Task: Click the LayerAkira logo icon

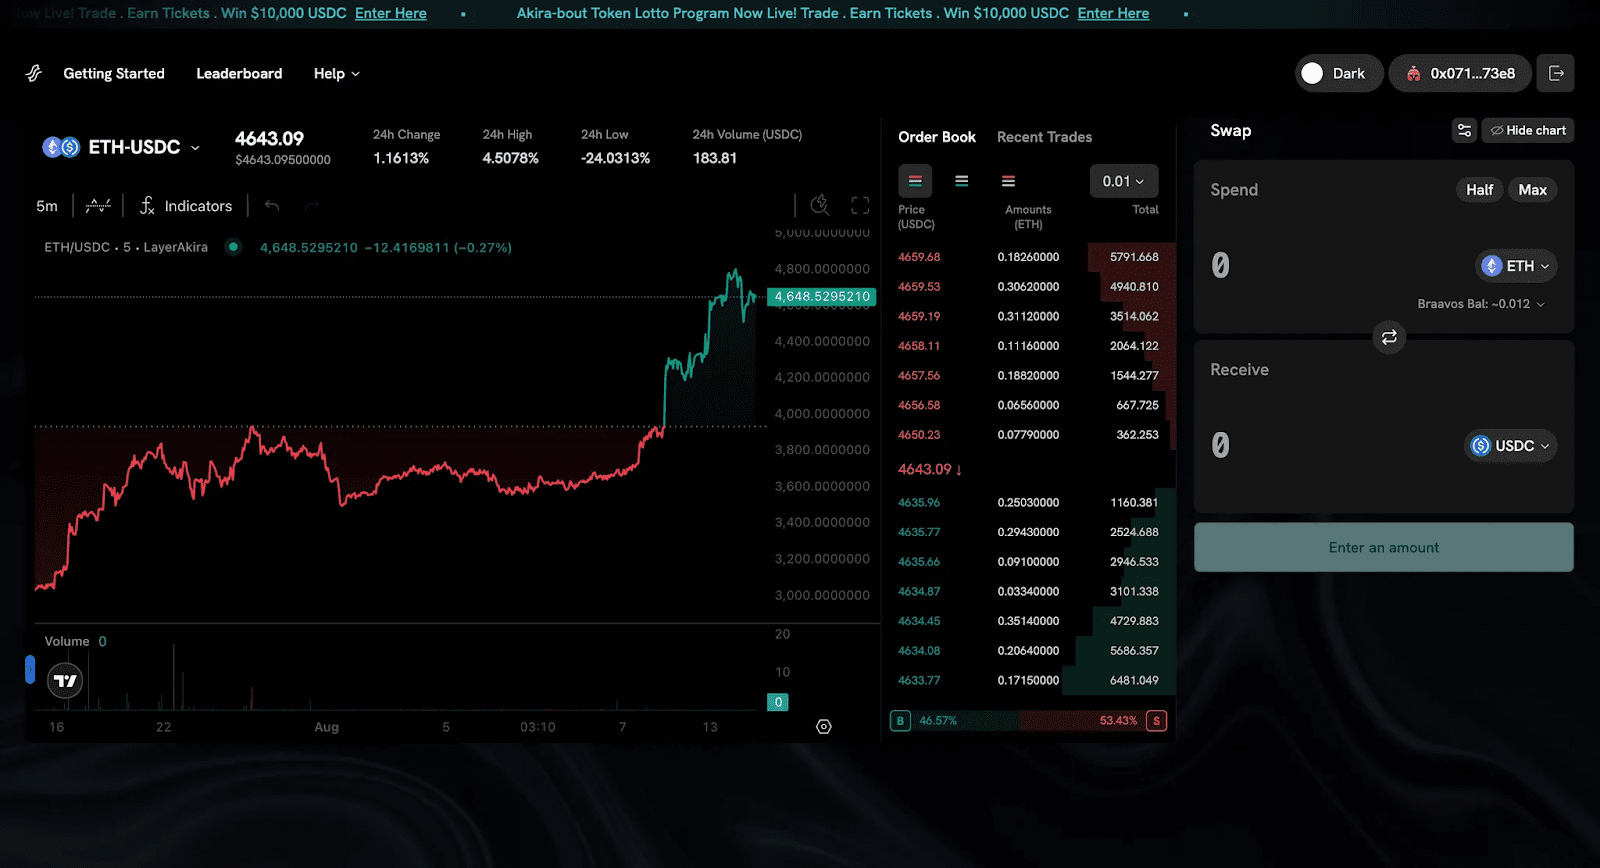Action: [x=34, y=73]
